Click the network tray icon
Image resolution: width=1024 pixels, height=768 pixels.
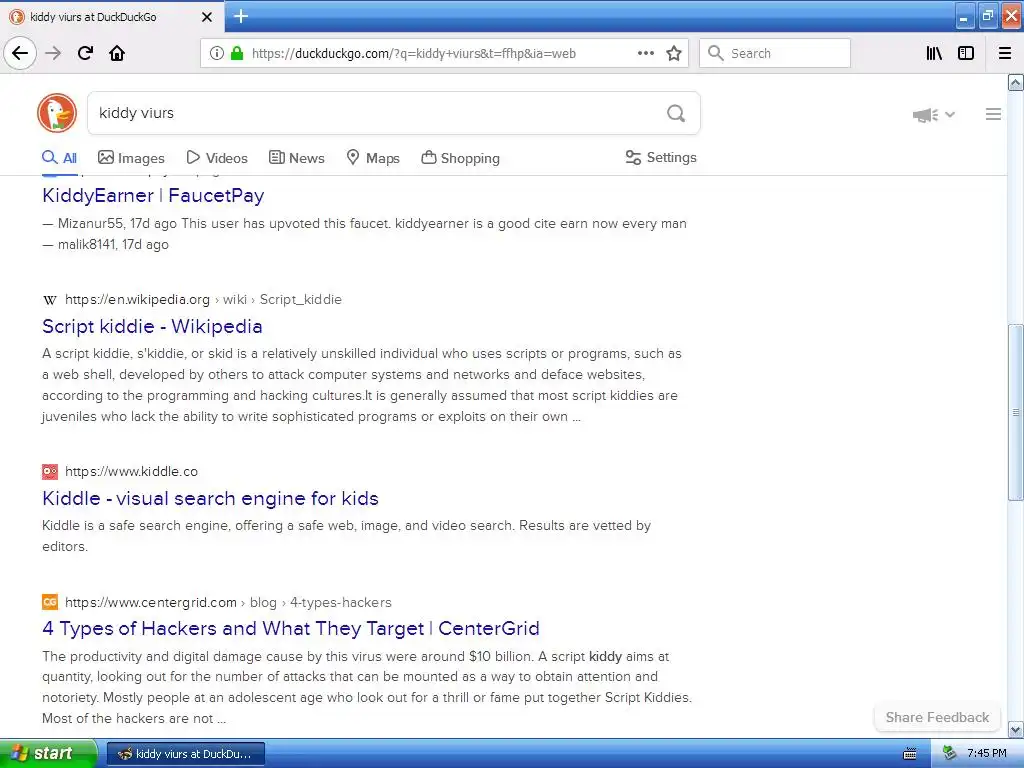pos(949,754)
